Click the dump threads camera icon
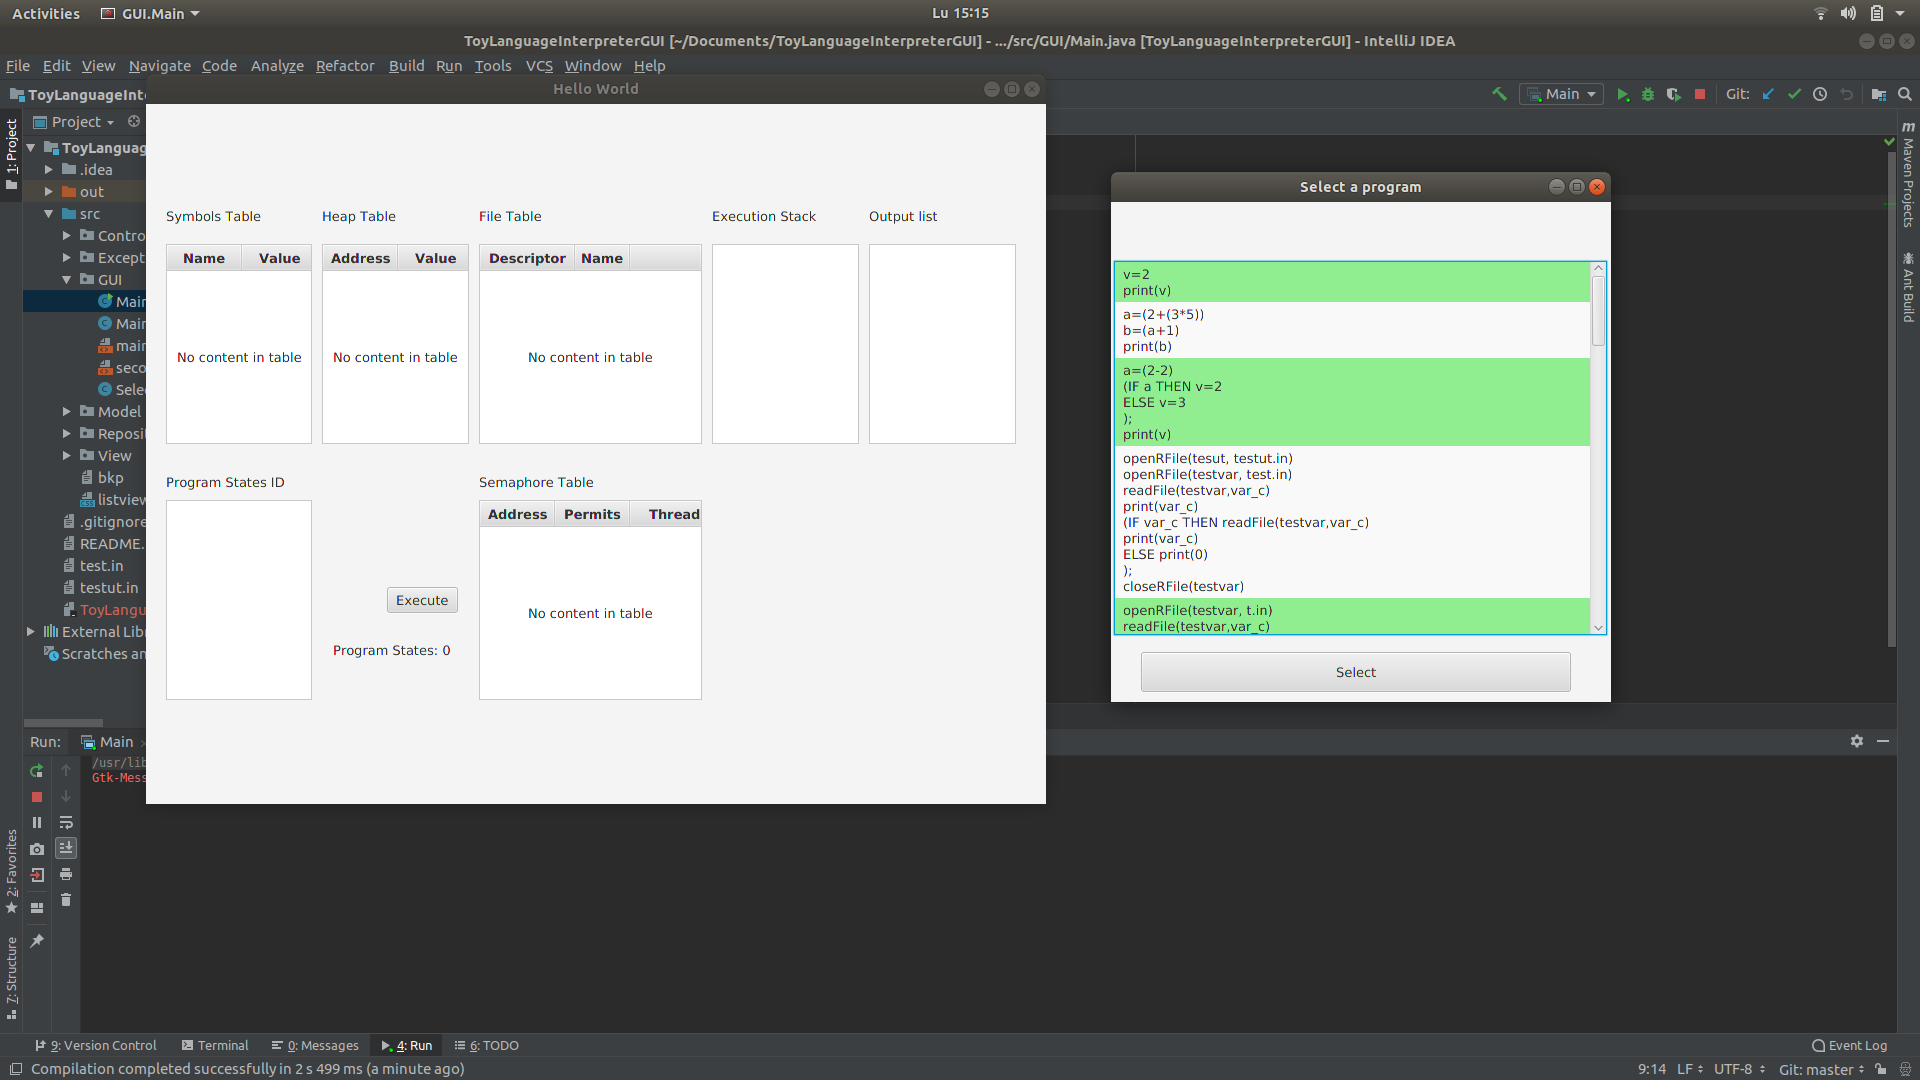This screenshot has height=1080, width=1920. click(37, 849)
